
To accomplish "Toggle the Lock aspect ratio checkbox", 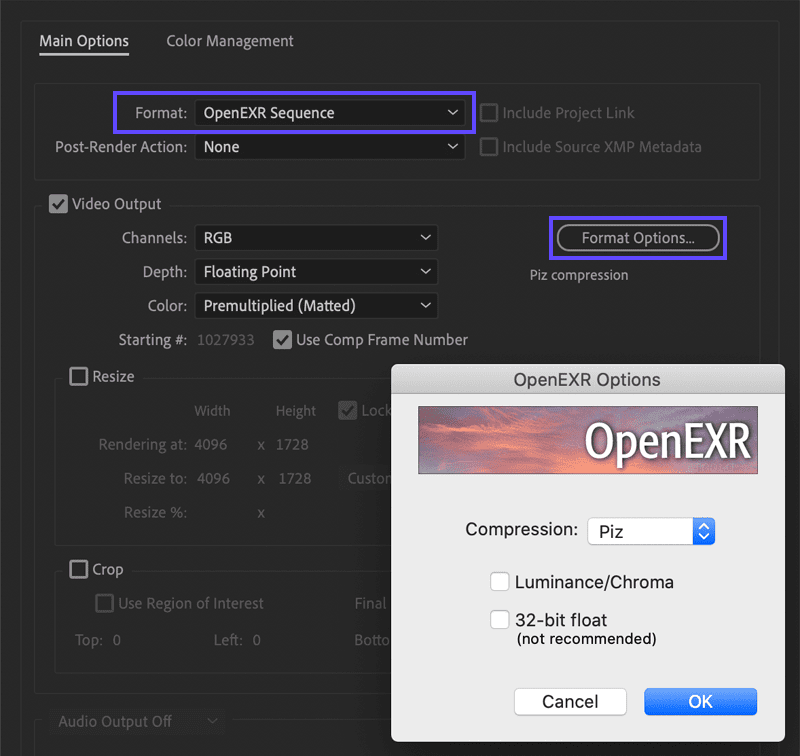I will click(x=348, y=410).
